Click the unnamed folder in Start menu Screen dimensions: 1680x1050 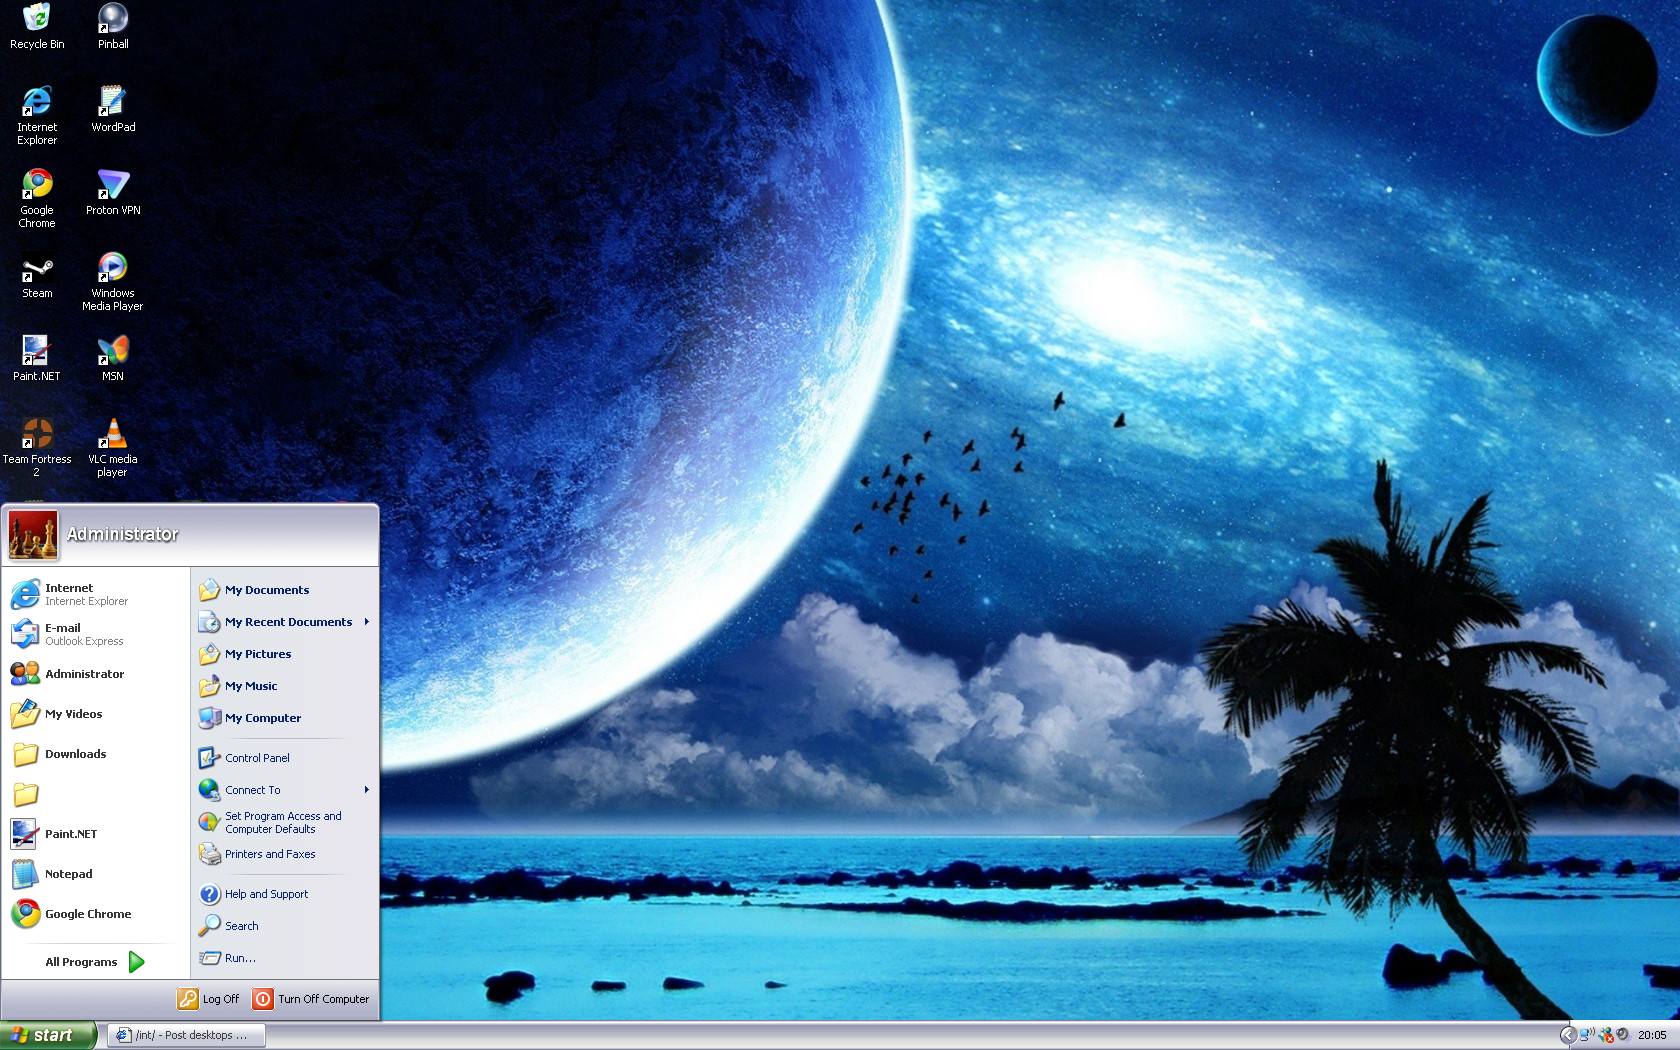point(95,794)
